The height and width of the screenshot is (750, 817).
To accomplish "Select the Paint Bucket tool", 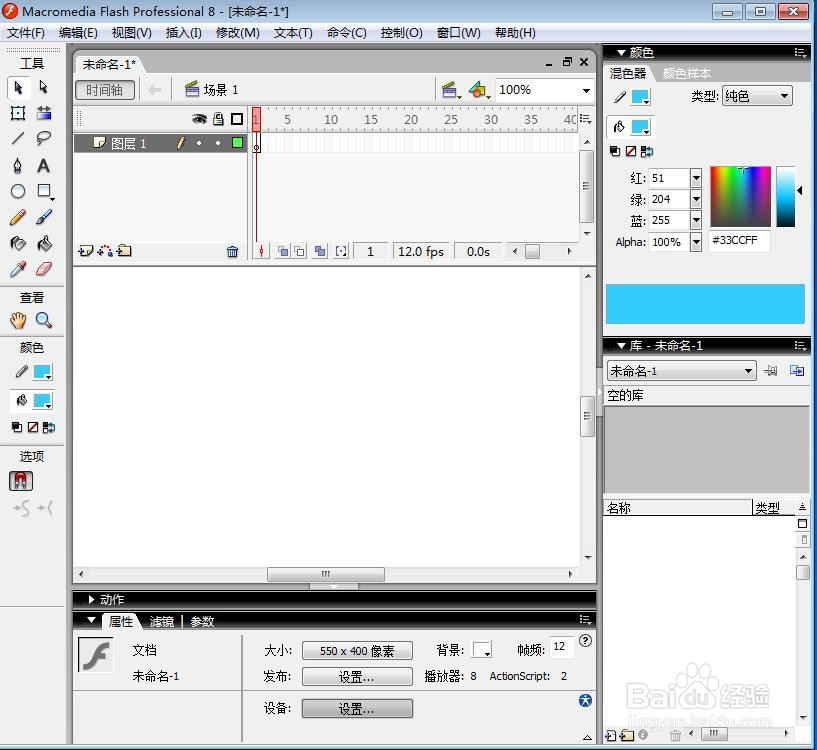I will pos(44,243).
